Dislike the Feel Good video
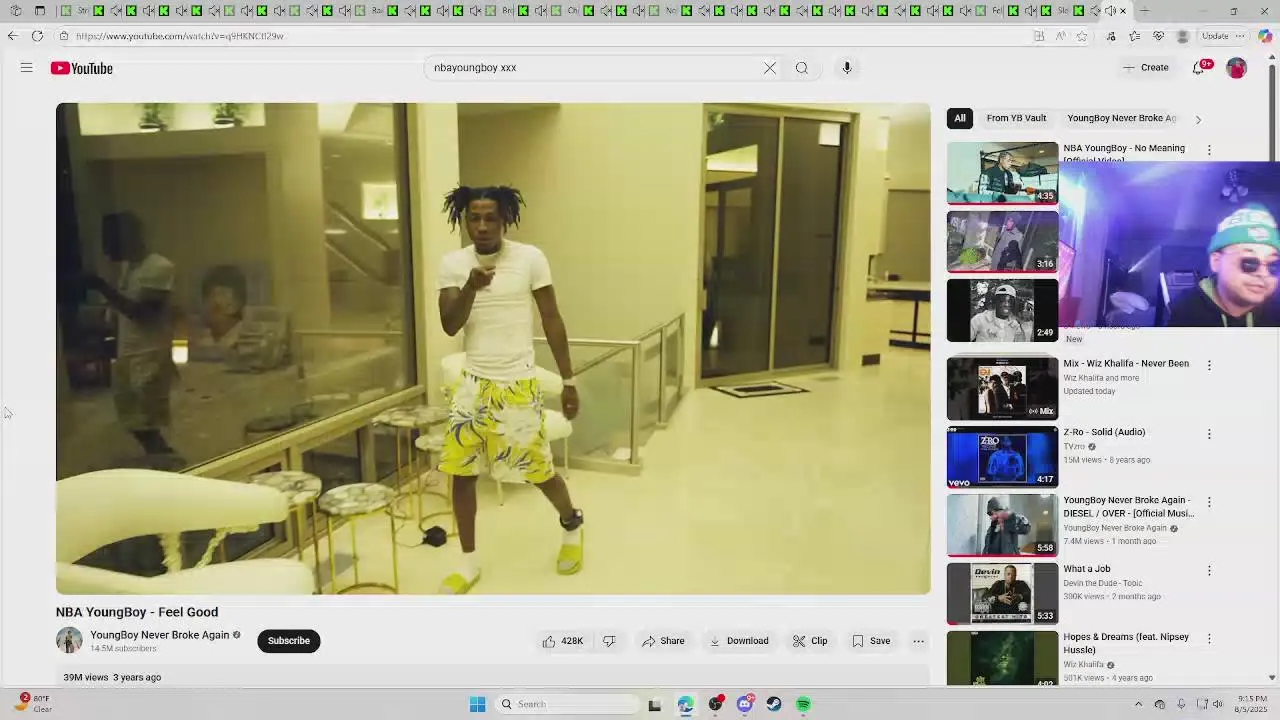 click(x=609, y=641)
